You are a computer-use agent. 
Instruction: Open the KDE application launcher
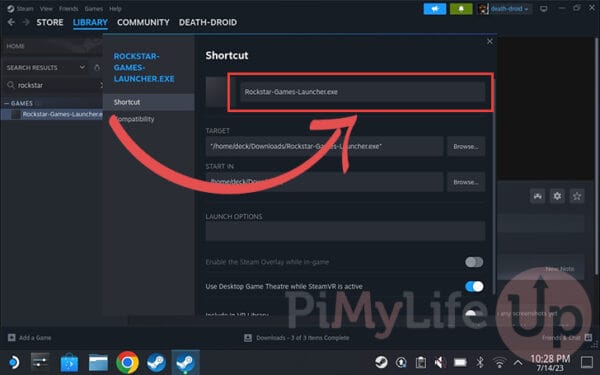pyautogui.click(x=14, y=362)
